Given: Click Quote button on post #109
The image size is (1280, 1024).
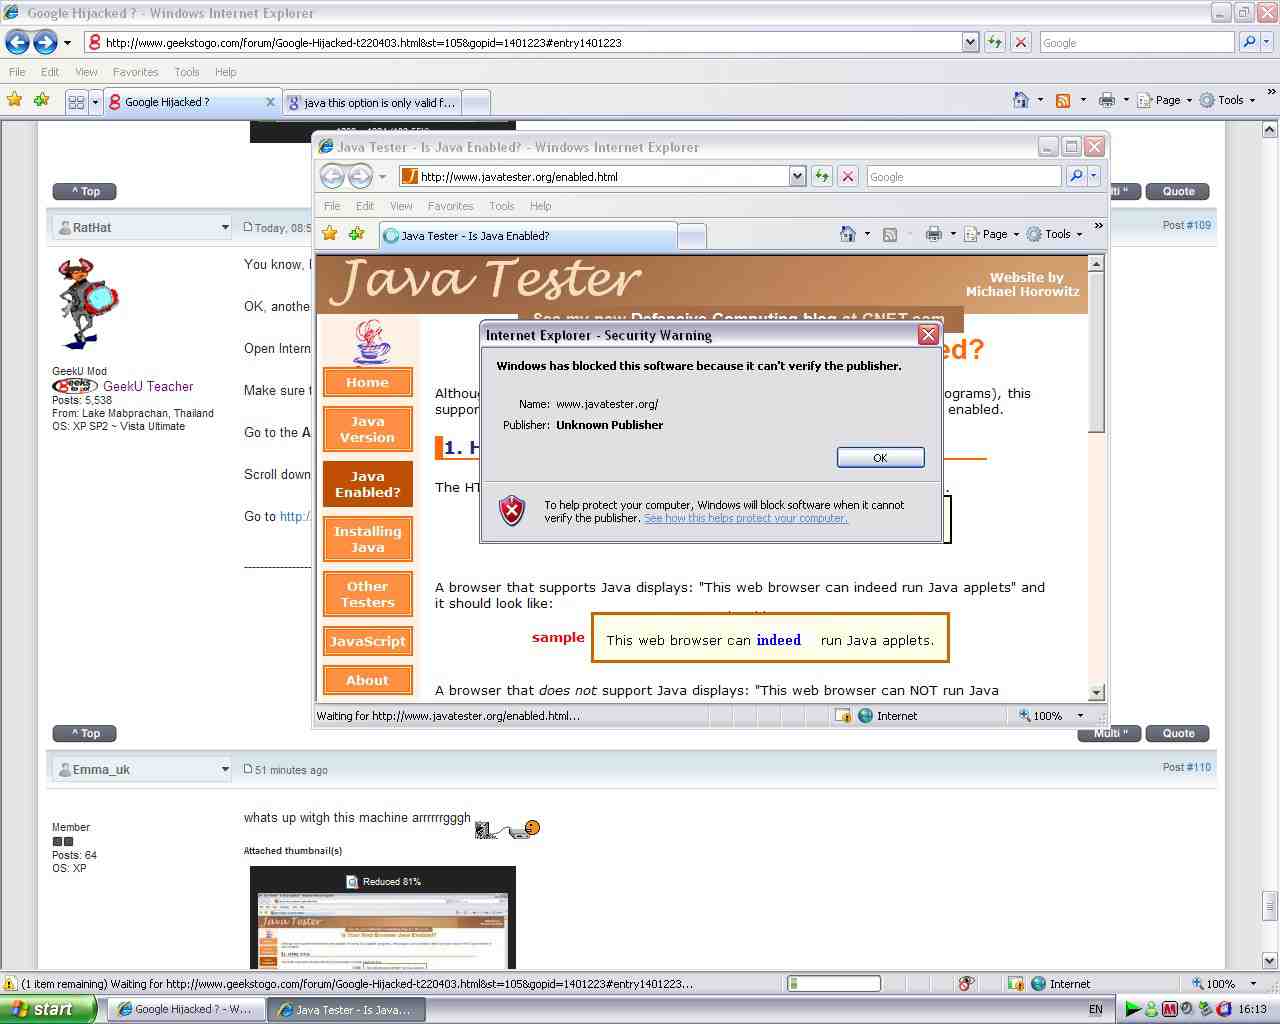Looking at the screenshot, I should (x=1178, y=191).
